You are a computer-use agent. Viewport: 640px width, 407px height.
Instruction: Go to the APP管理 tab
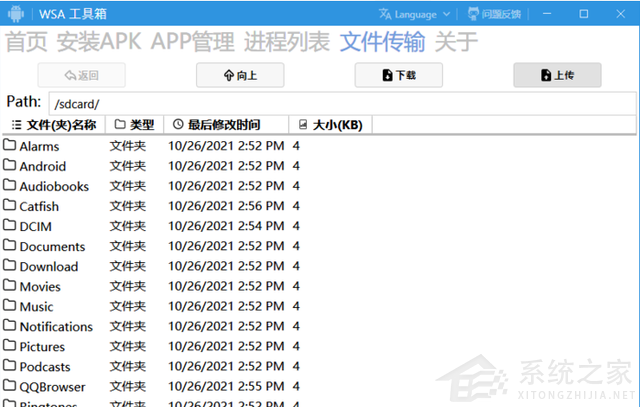[193, 42]
